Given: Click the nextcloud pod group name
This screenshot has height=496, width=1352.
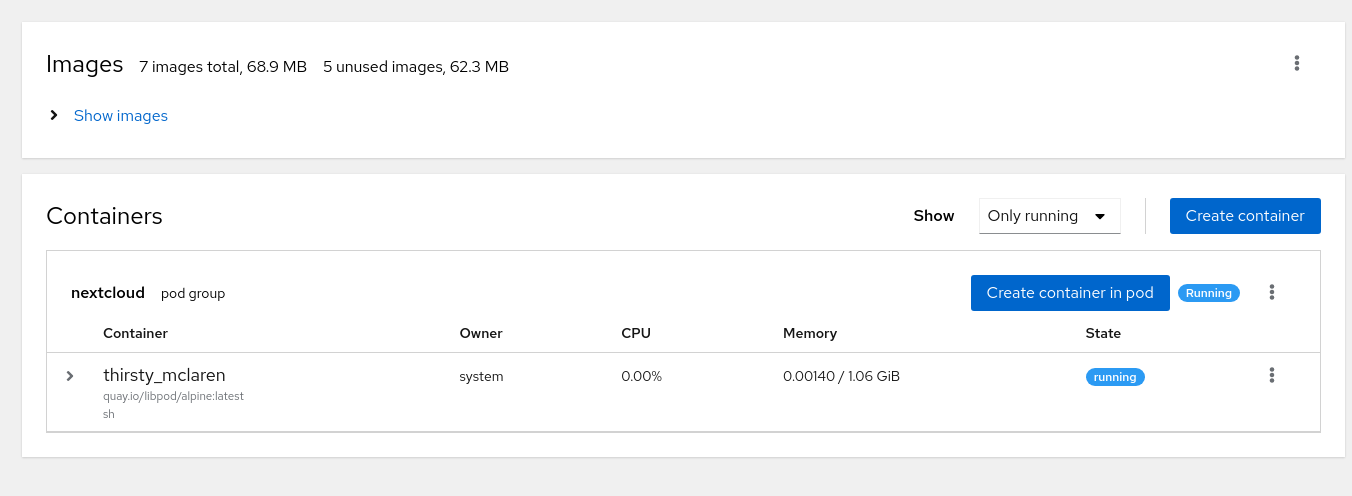Looking at the screenshot, I should pos(108,293).
